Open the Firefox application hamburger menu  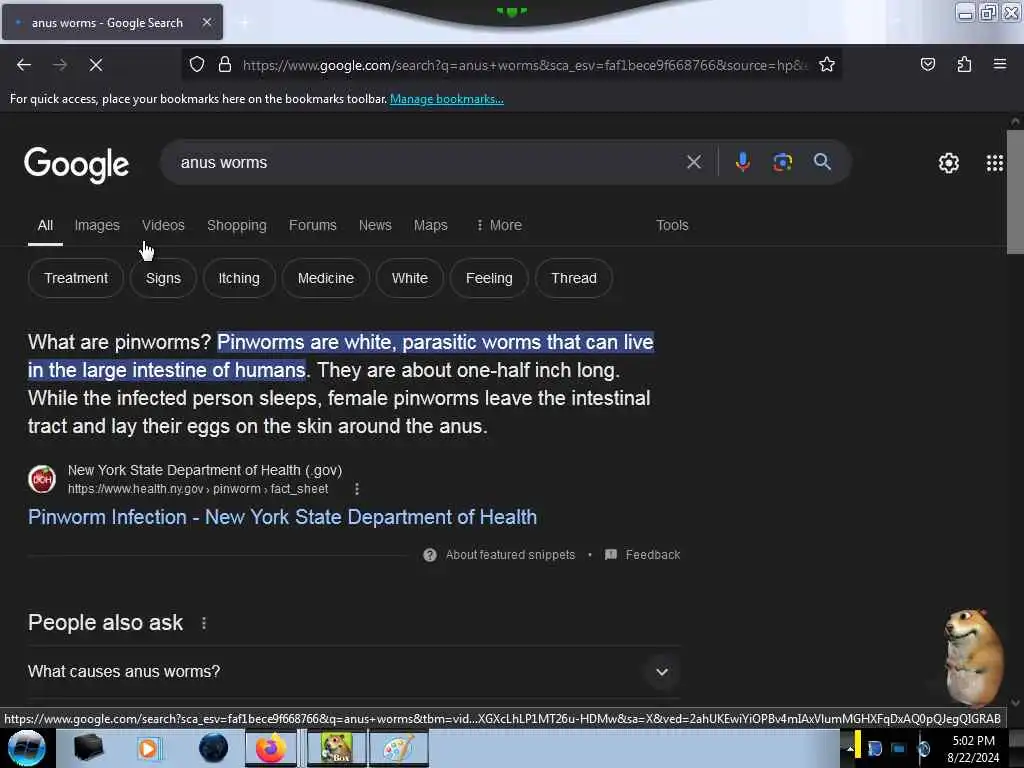click(999, 64)
